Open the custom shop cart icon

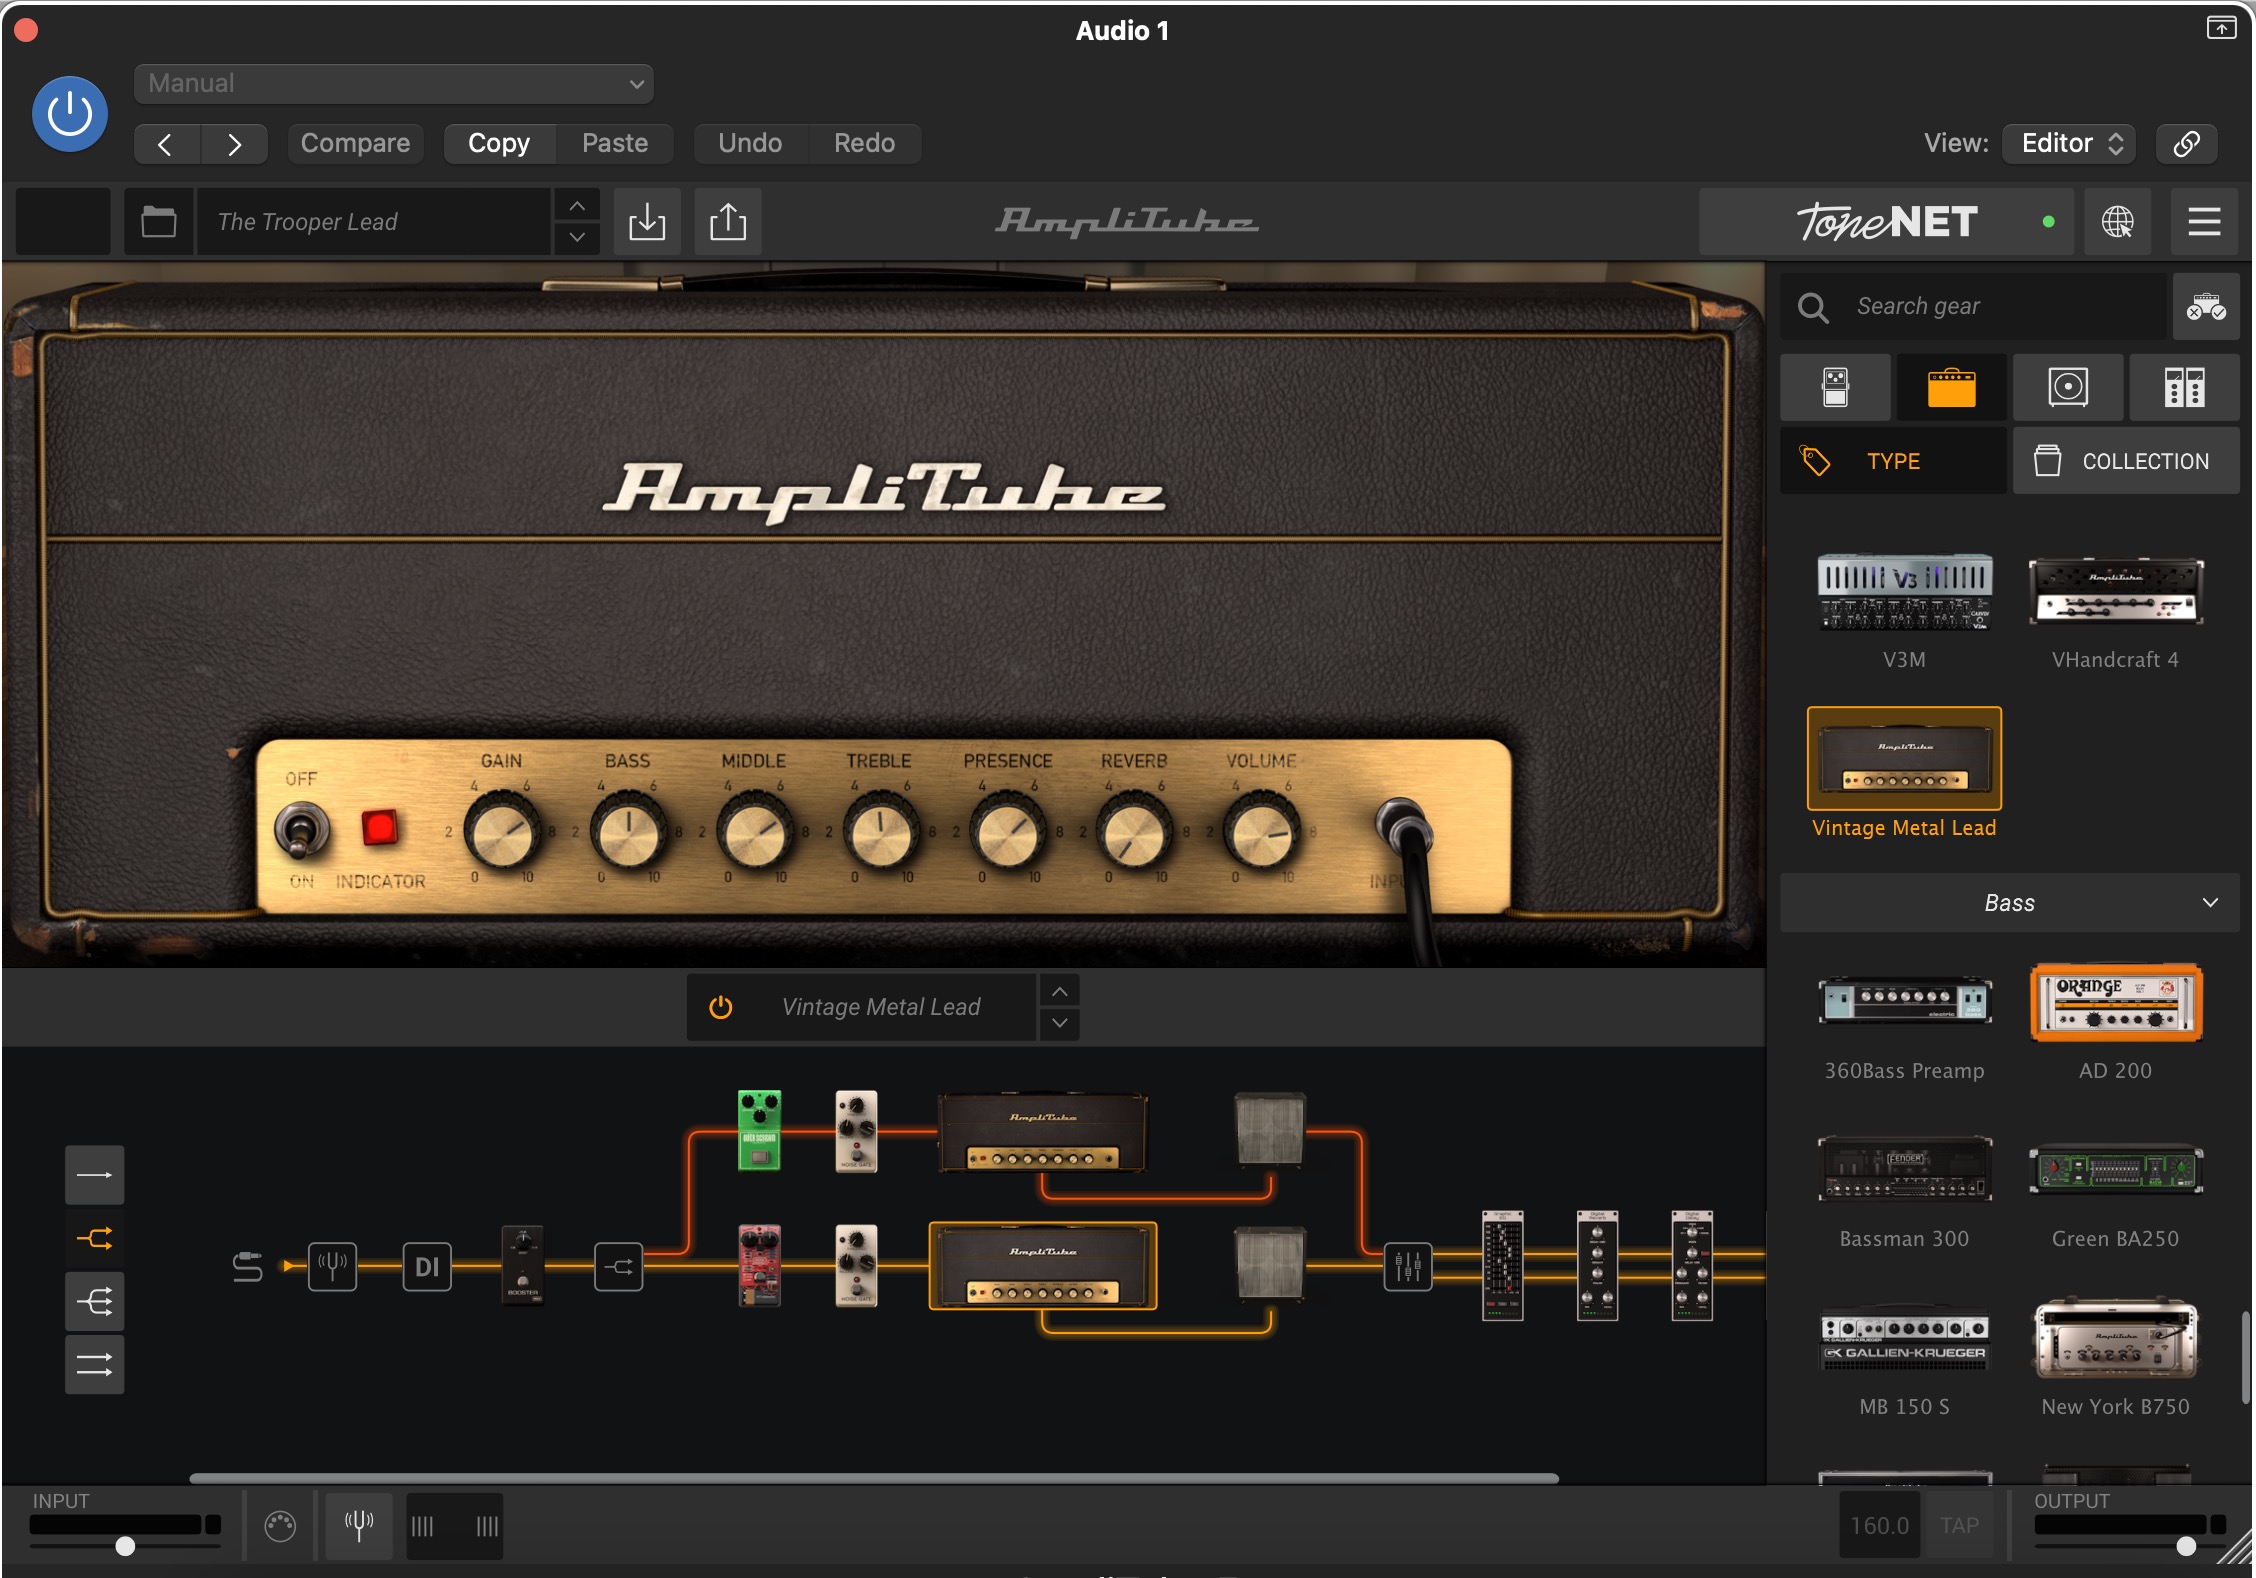(x=2205, y=307)
